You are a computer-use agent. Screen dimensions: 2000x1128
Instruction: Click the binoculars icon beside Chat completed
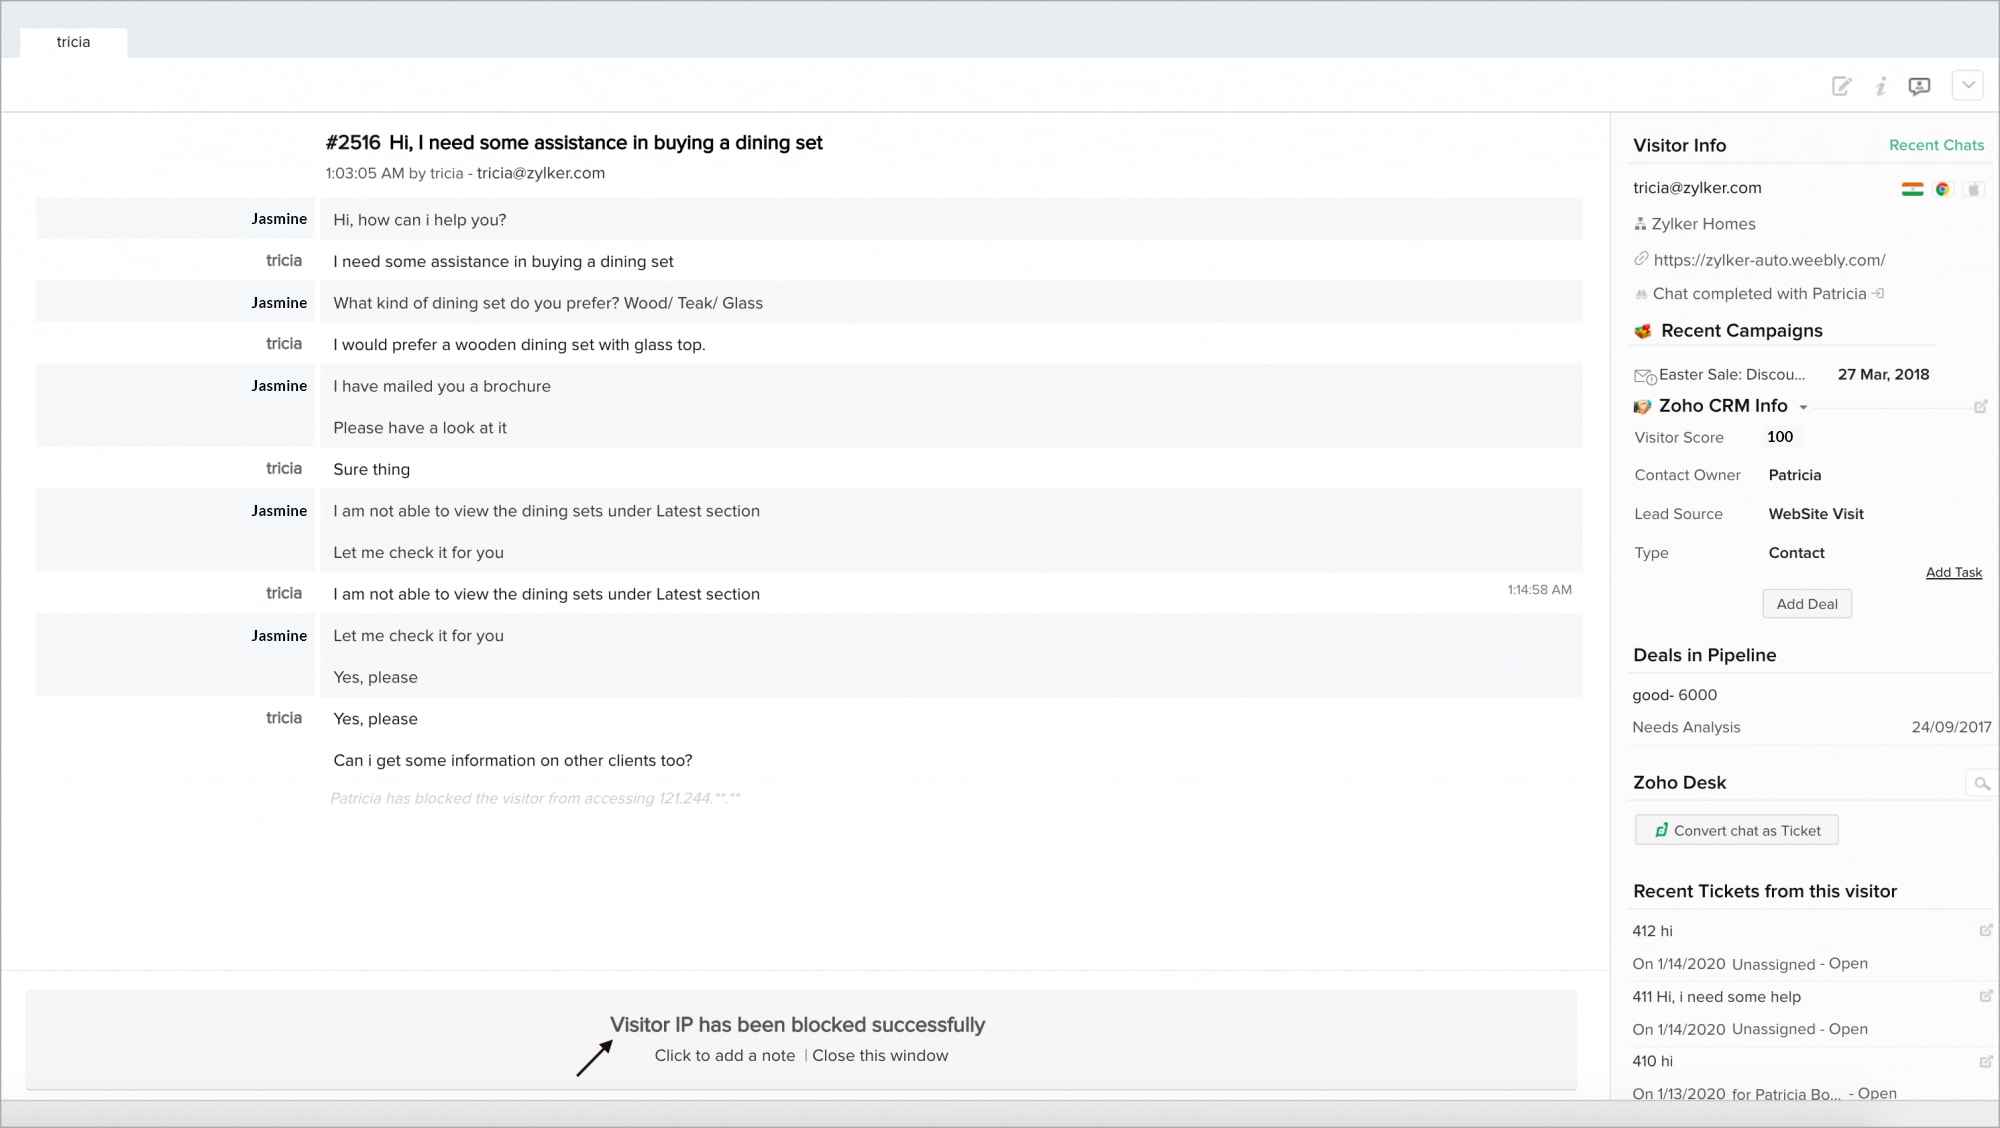pyautogui.click(x=1640, y=294)
